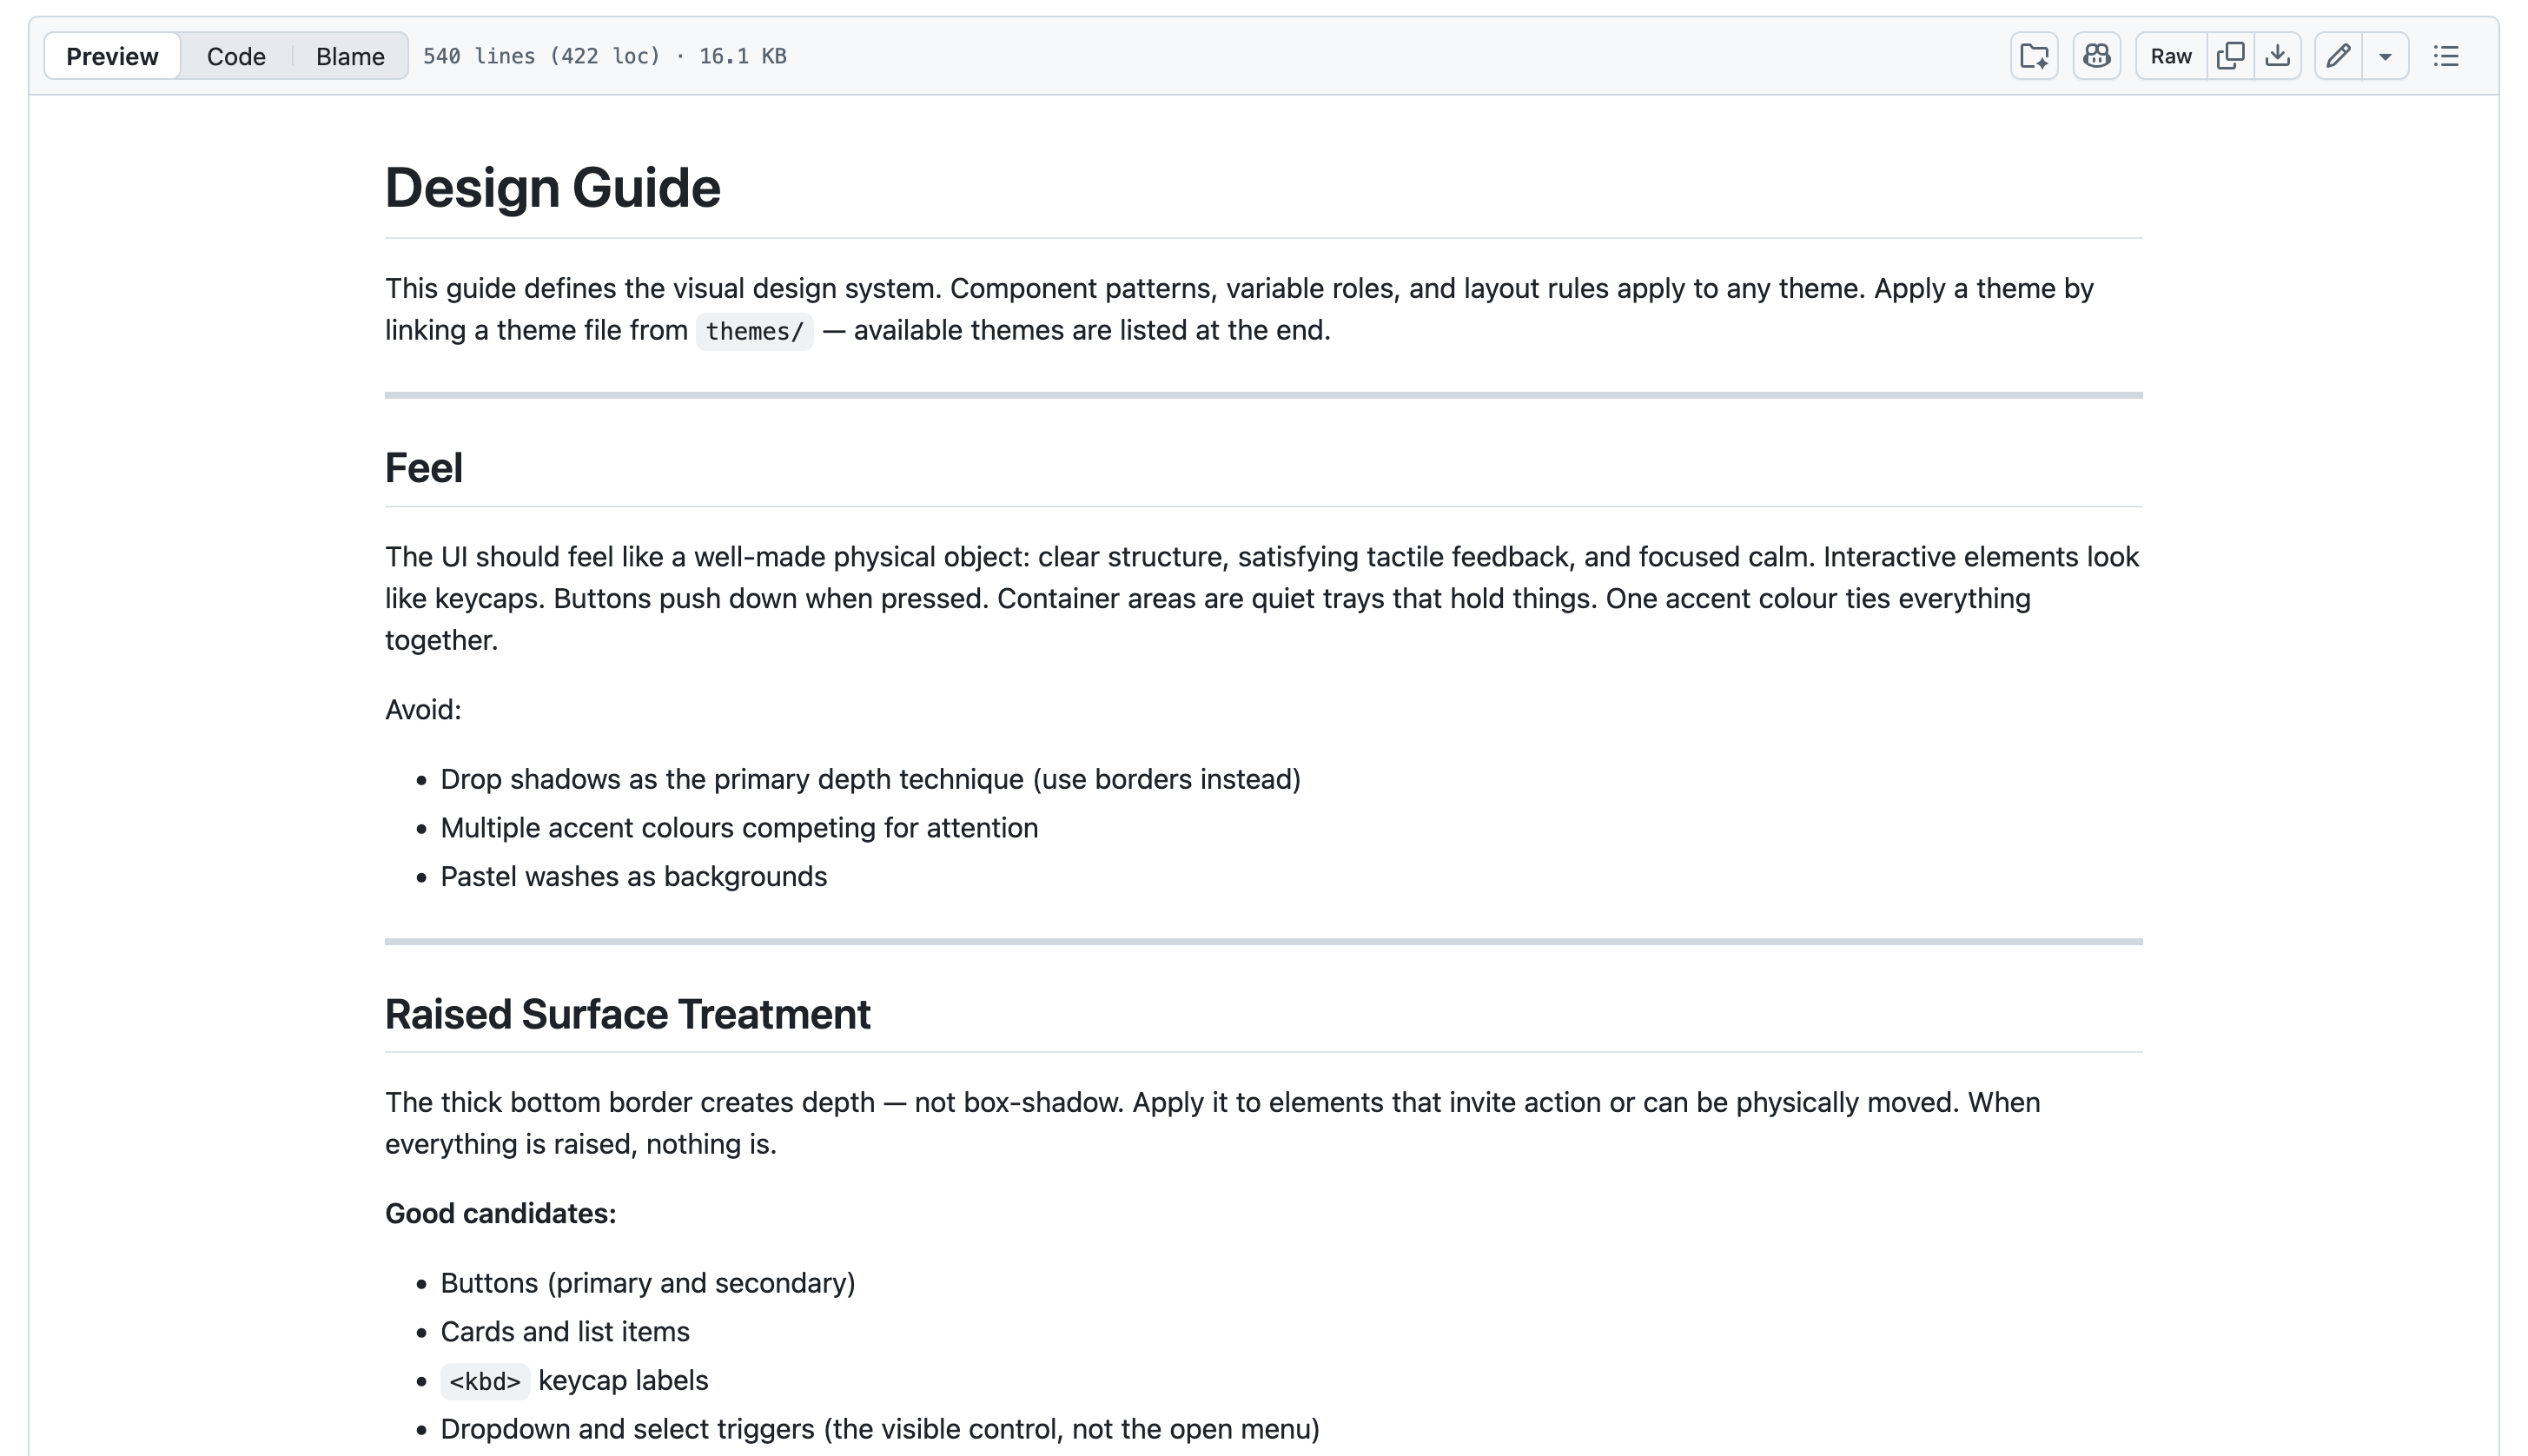Image resolution: width=2528 pixels, height=1456 pixels.
Task: Click the Design Guide main heading
Action: pyautogui.click(x=552, y=188)
